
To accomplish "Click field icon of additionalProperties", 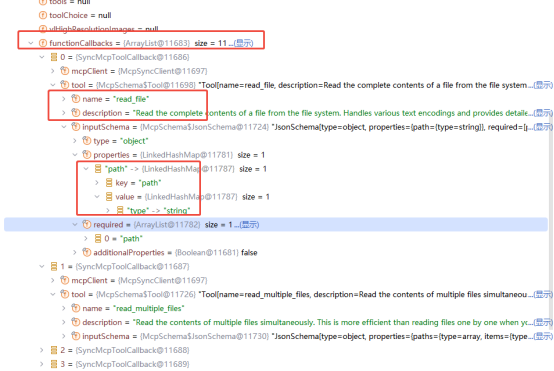I will 87,252.
